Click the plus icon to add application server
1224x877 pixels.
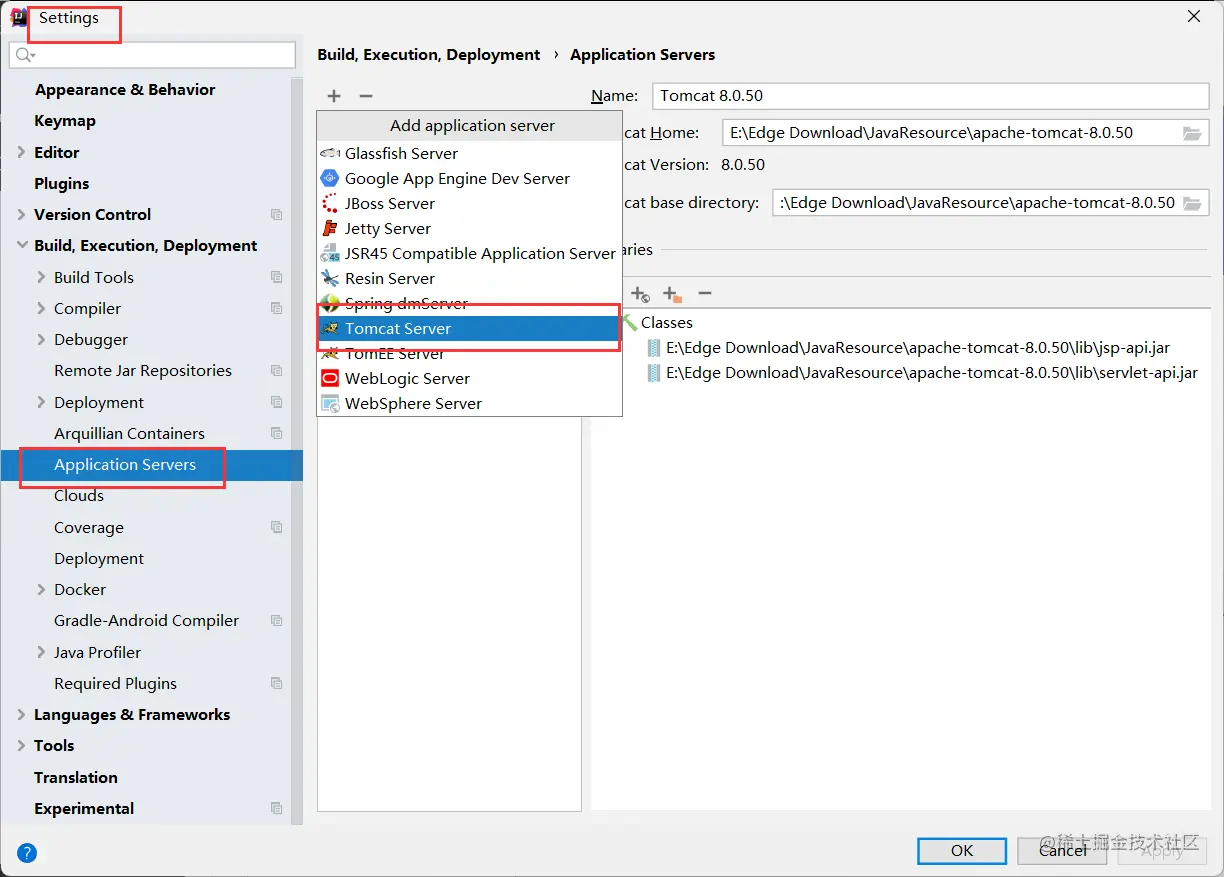pyautogui.click(x=334, y=96)
